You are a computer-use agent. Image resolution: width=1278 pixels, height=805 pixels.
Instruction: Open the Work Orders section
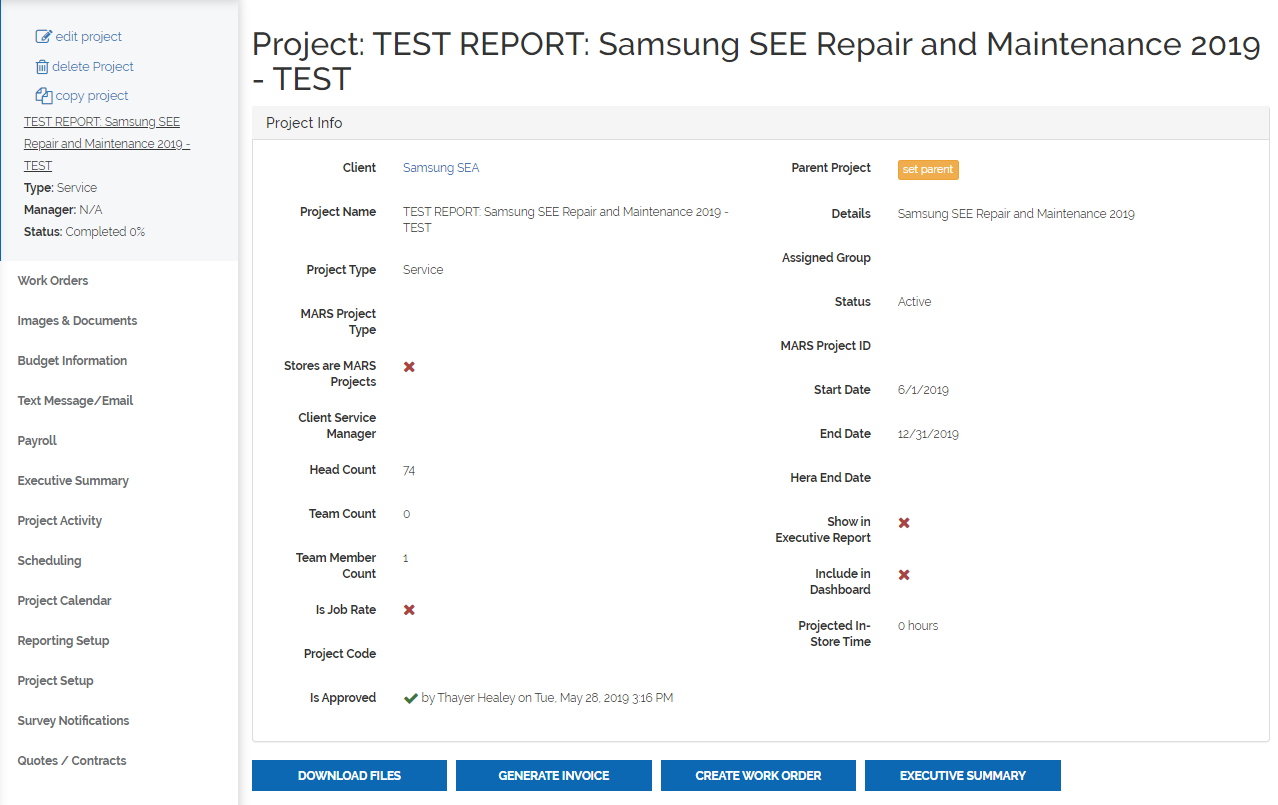pos(53,281)
